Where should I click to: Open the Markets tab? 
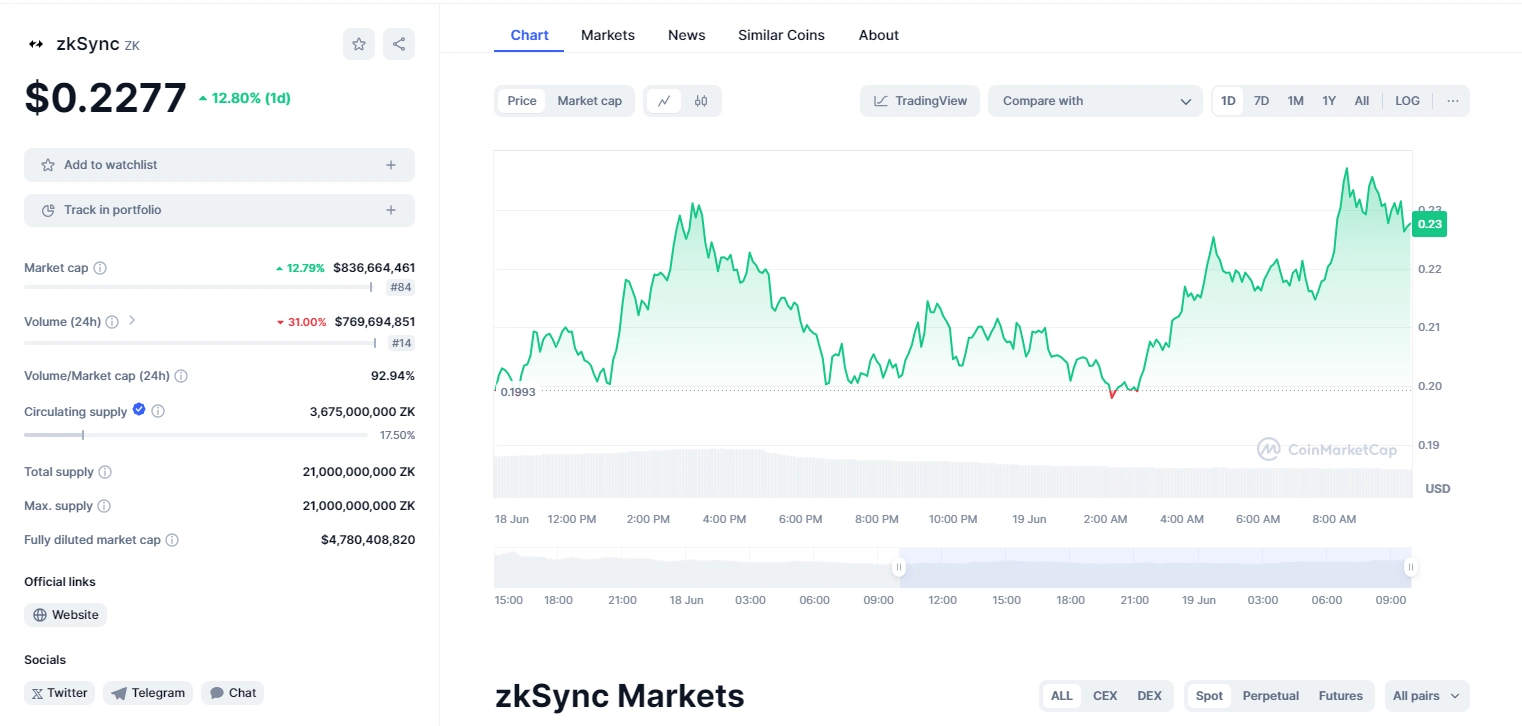608,35
